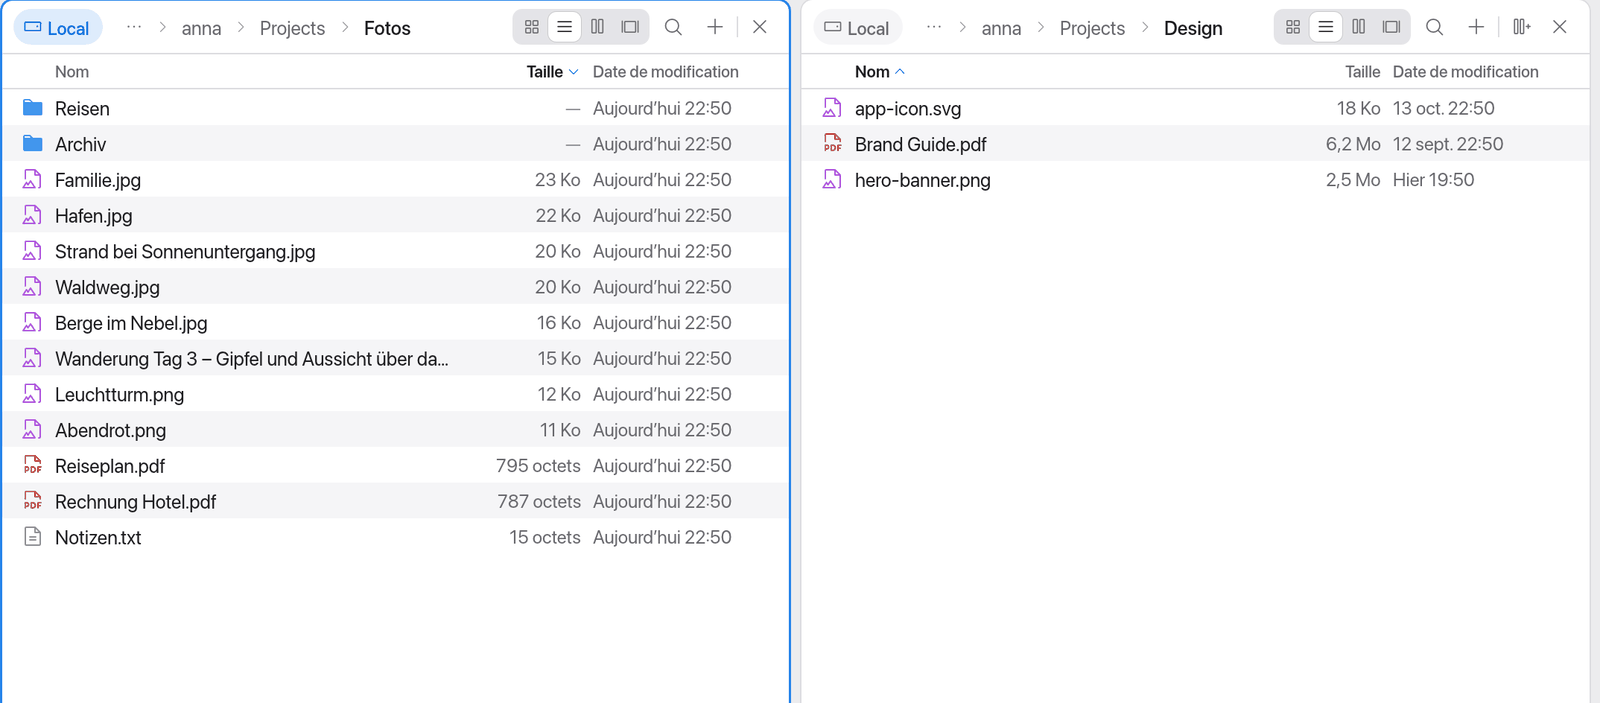Click plus icon in Design pane
This screenshot has height=703, width=1600.
point(1476,27)
